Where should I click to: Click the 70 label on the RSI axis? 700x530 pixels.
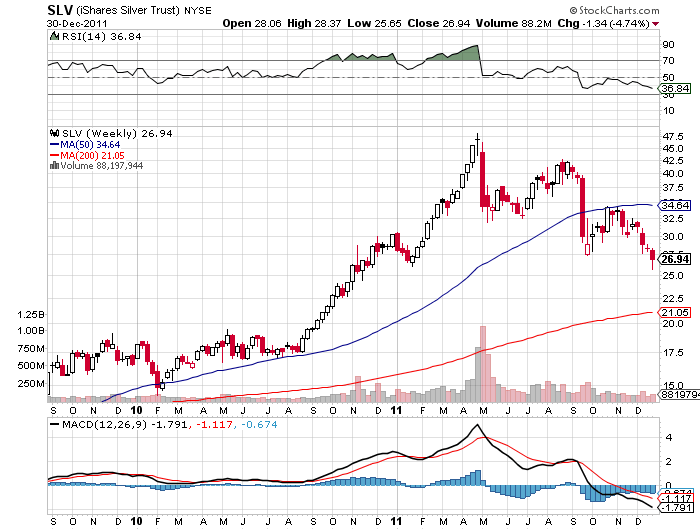[x=668, y=61]
